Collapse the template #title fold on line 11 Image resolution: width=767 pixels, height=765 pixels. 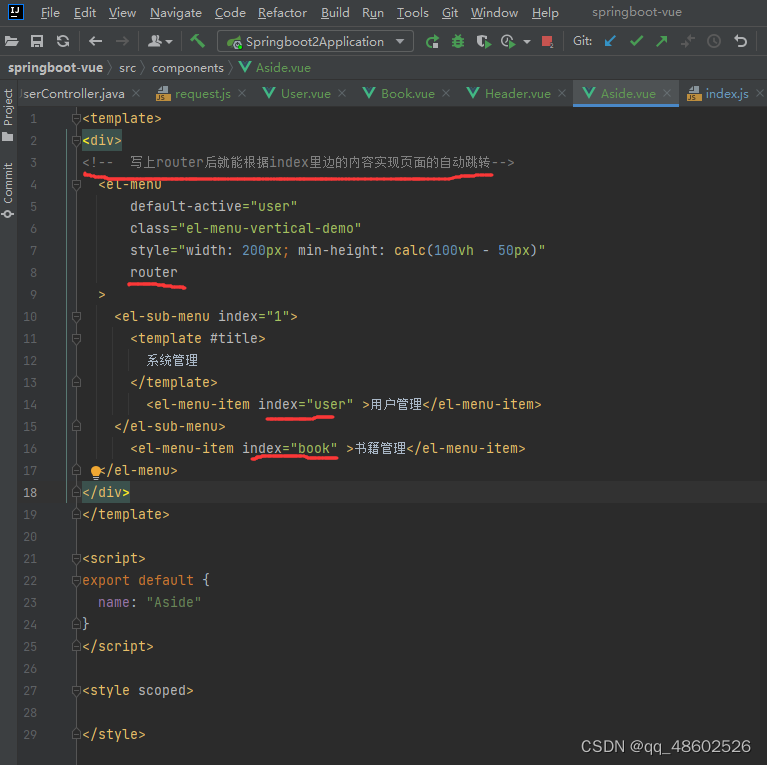(x=76, y=338)
